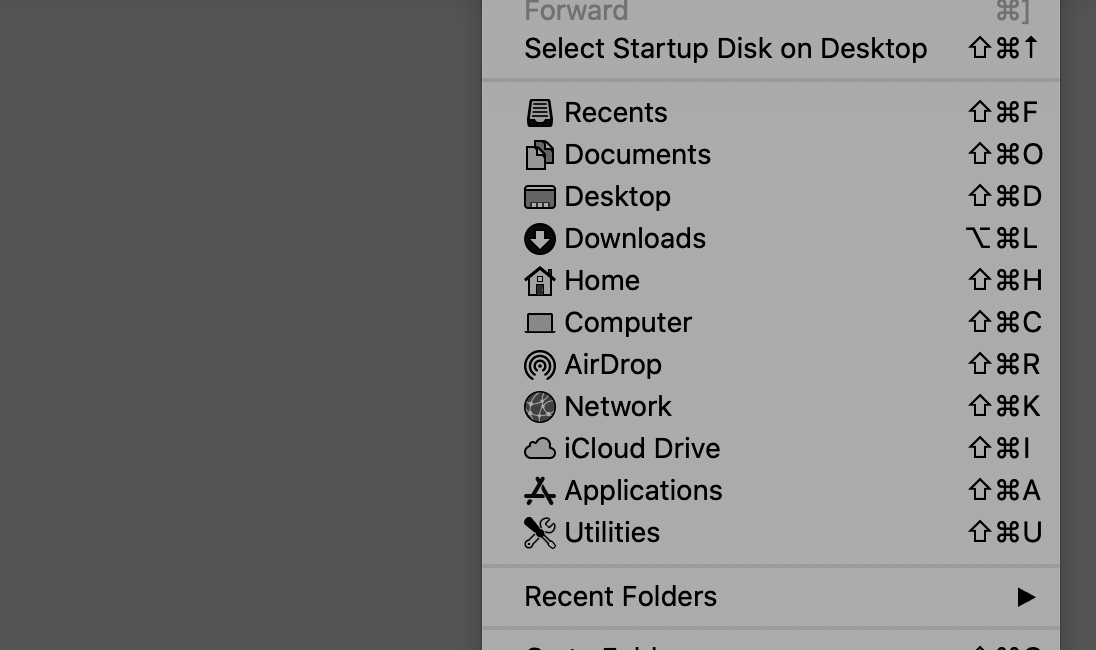Open the Recent Folders menu entry
Screen dimensions: 1096x650
(771, 597)
